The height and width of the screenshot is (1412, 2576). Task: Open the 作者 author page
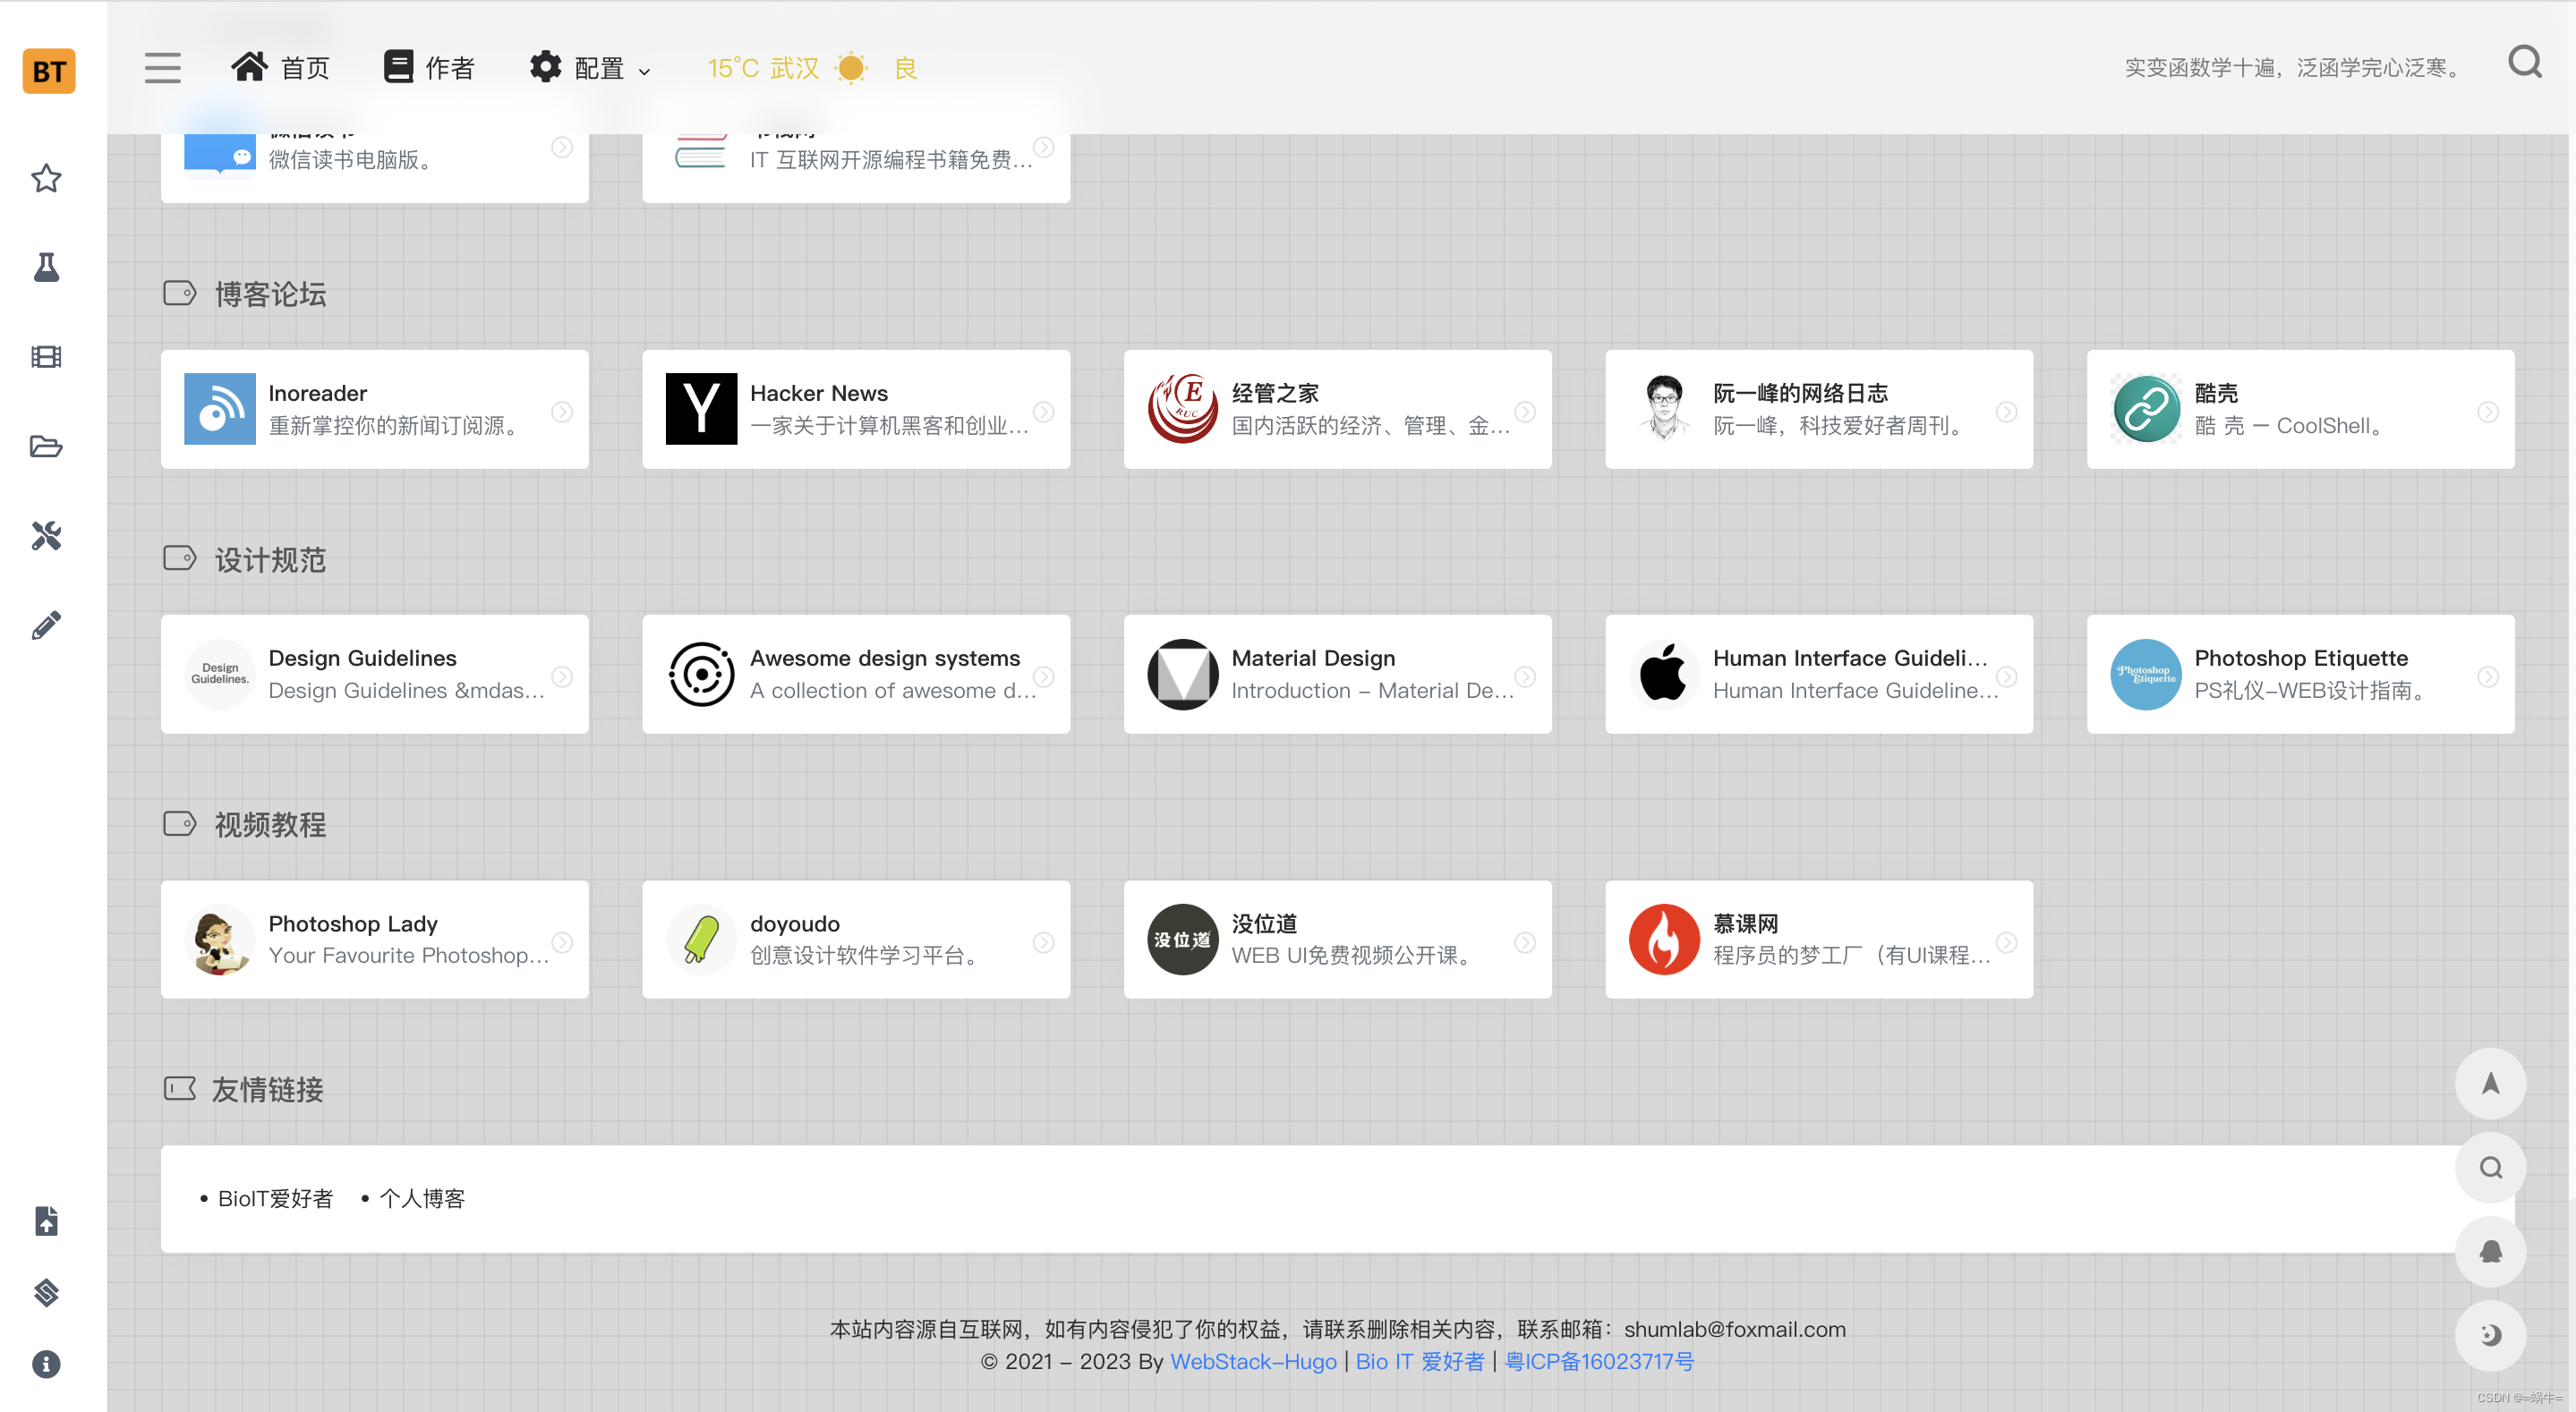click(x=429, y=68)
